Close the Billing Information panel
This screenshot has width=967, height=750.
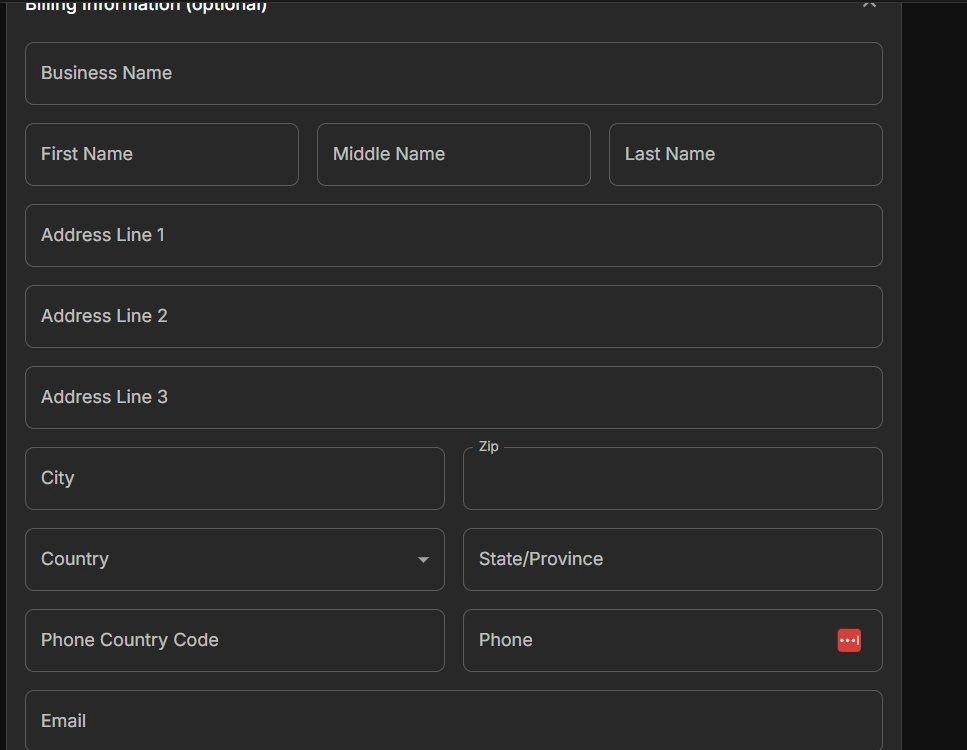coord(869,4)
